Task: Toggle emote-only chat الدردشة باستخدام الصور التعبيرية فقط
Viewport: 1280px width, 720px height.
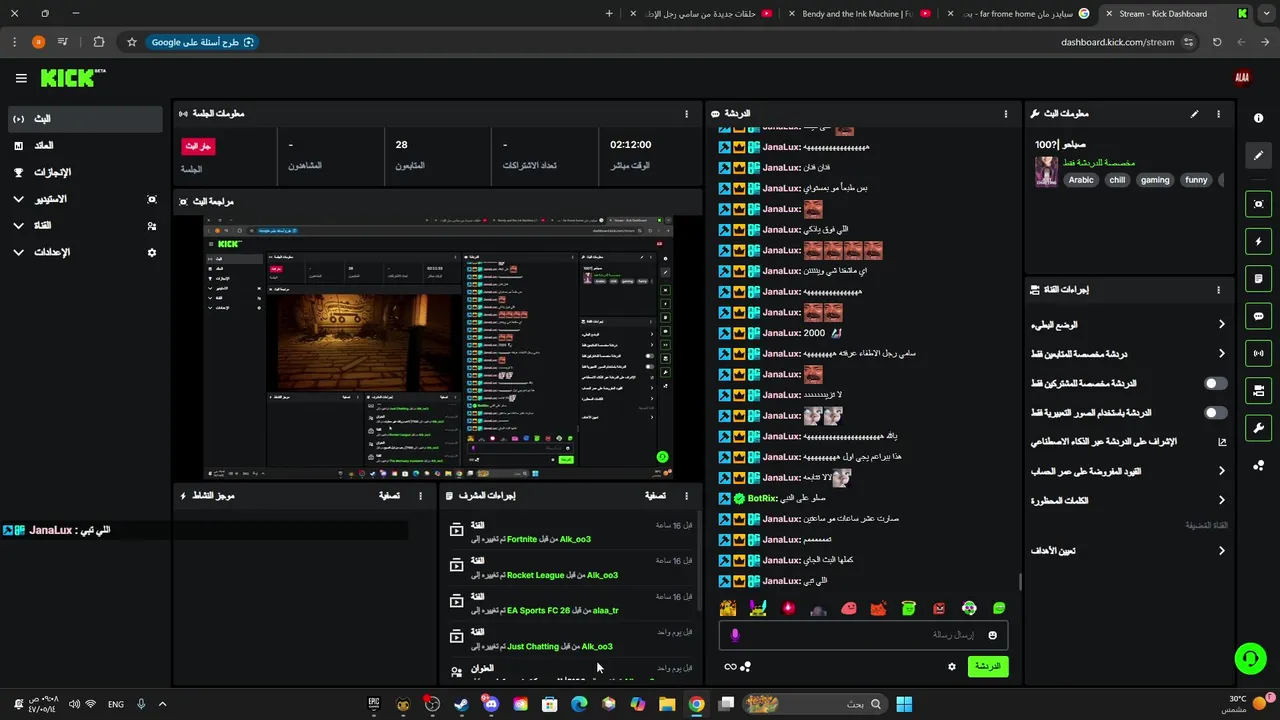Action: [1215, 412]
